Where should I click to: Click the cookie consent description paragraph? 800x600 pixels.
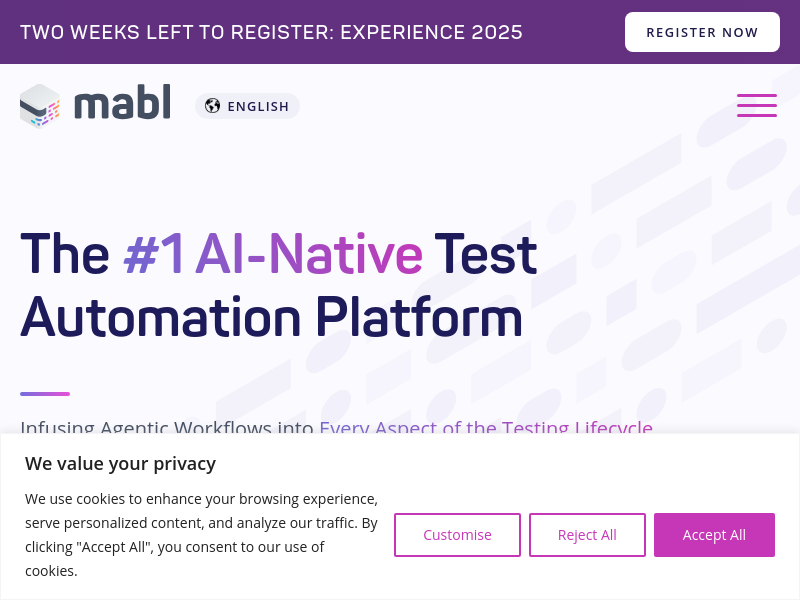tap(201, 534)
